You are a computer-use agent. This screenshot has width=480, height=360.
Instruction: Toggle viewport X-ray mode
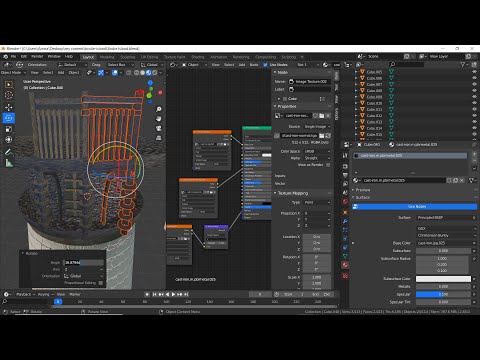tap(128, 72)
